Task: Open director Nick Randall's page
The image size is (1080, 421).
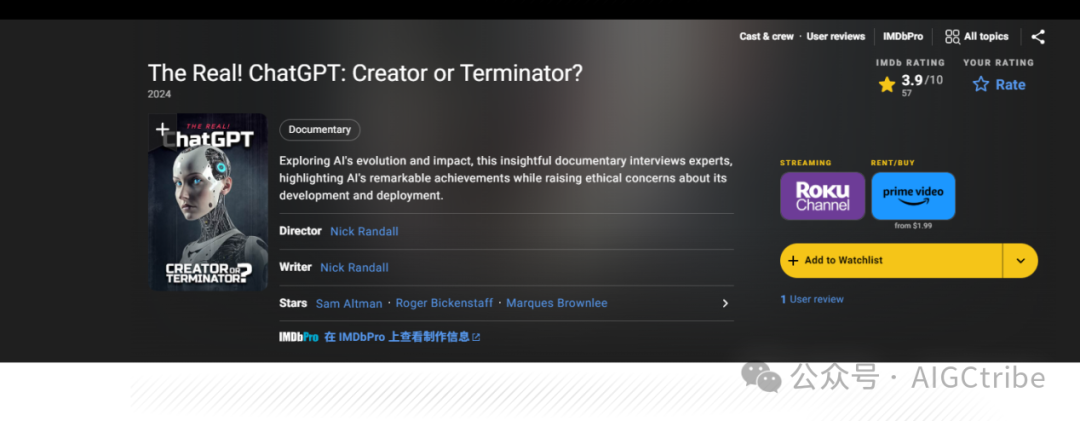Action: [x=364, y=232]
